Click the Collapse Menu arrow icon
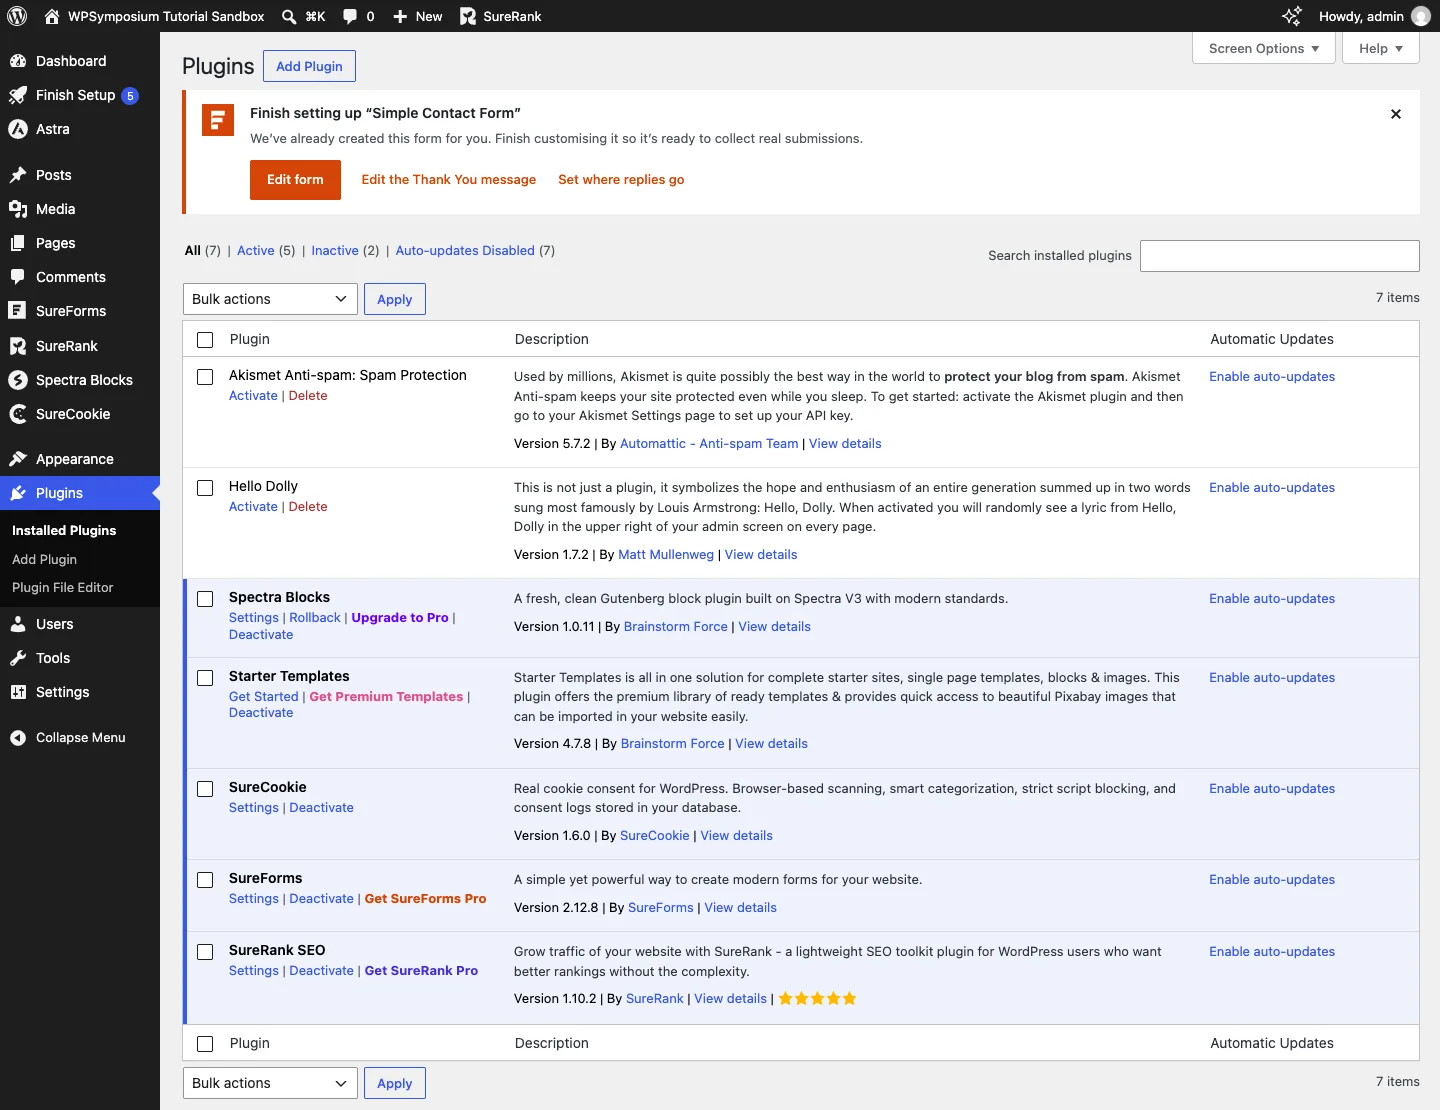The image size is (1440, 1110). (18, 738)
